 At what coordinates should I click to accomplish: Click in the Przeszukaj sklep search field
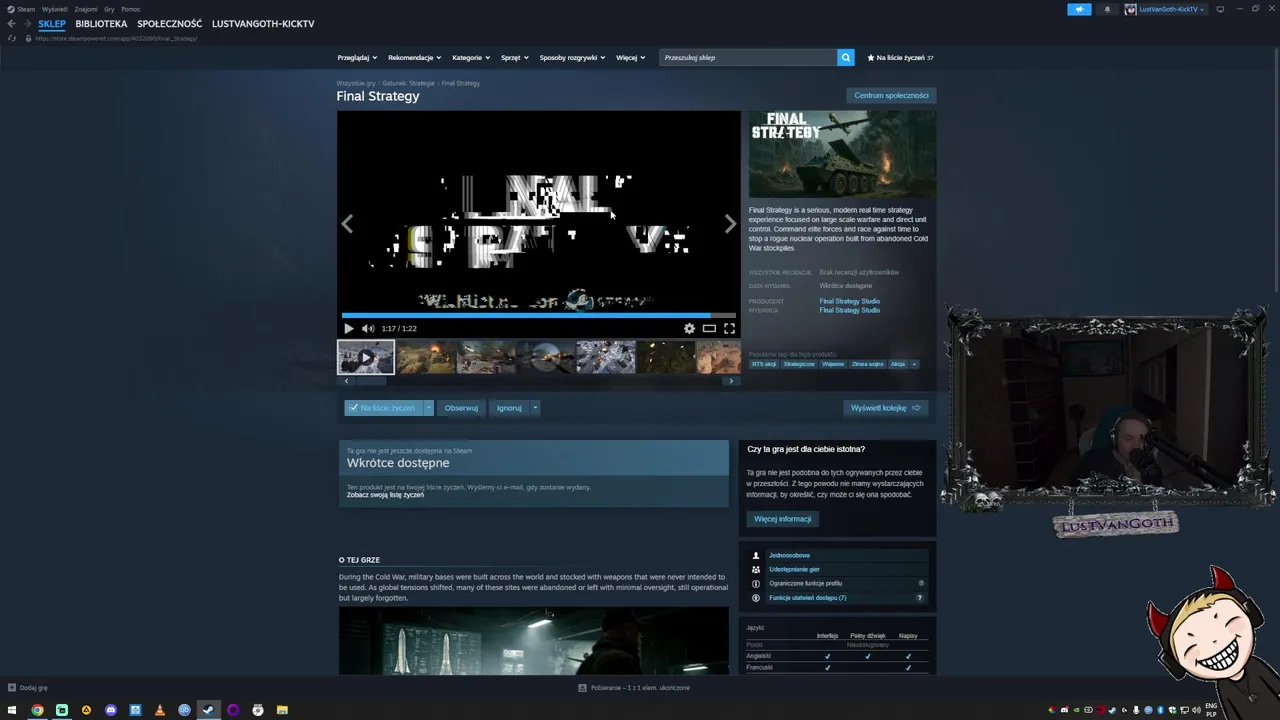[x=748, y=57]
